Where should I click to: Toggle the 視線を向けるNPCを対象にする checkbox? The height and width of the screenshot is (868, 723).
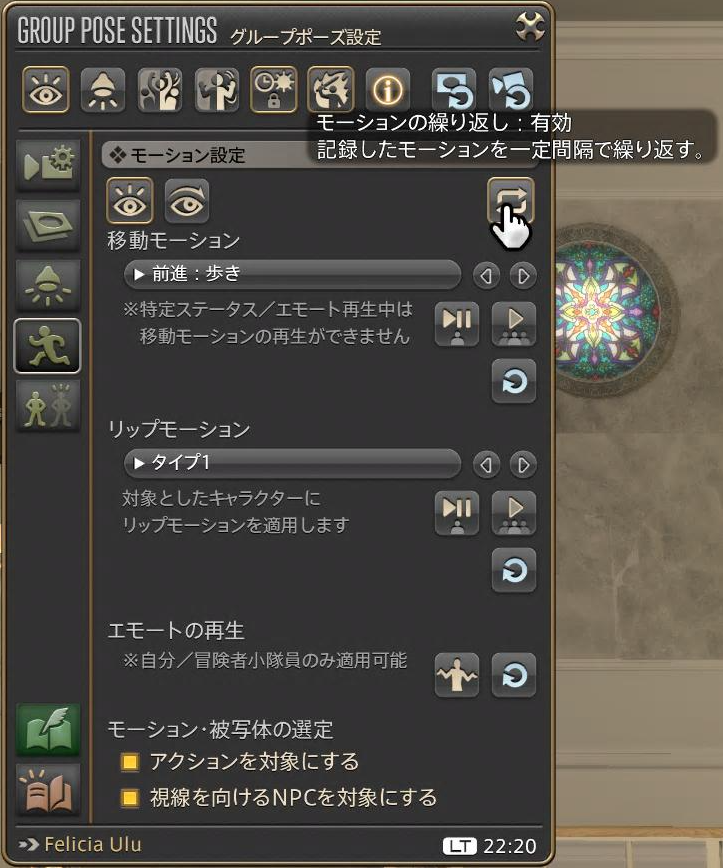coord(130,798)
